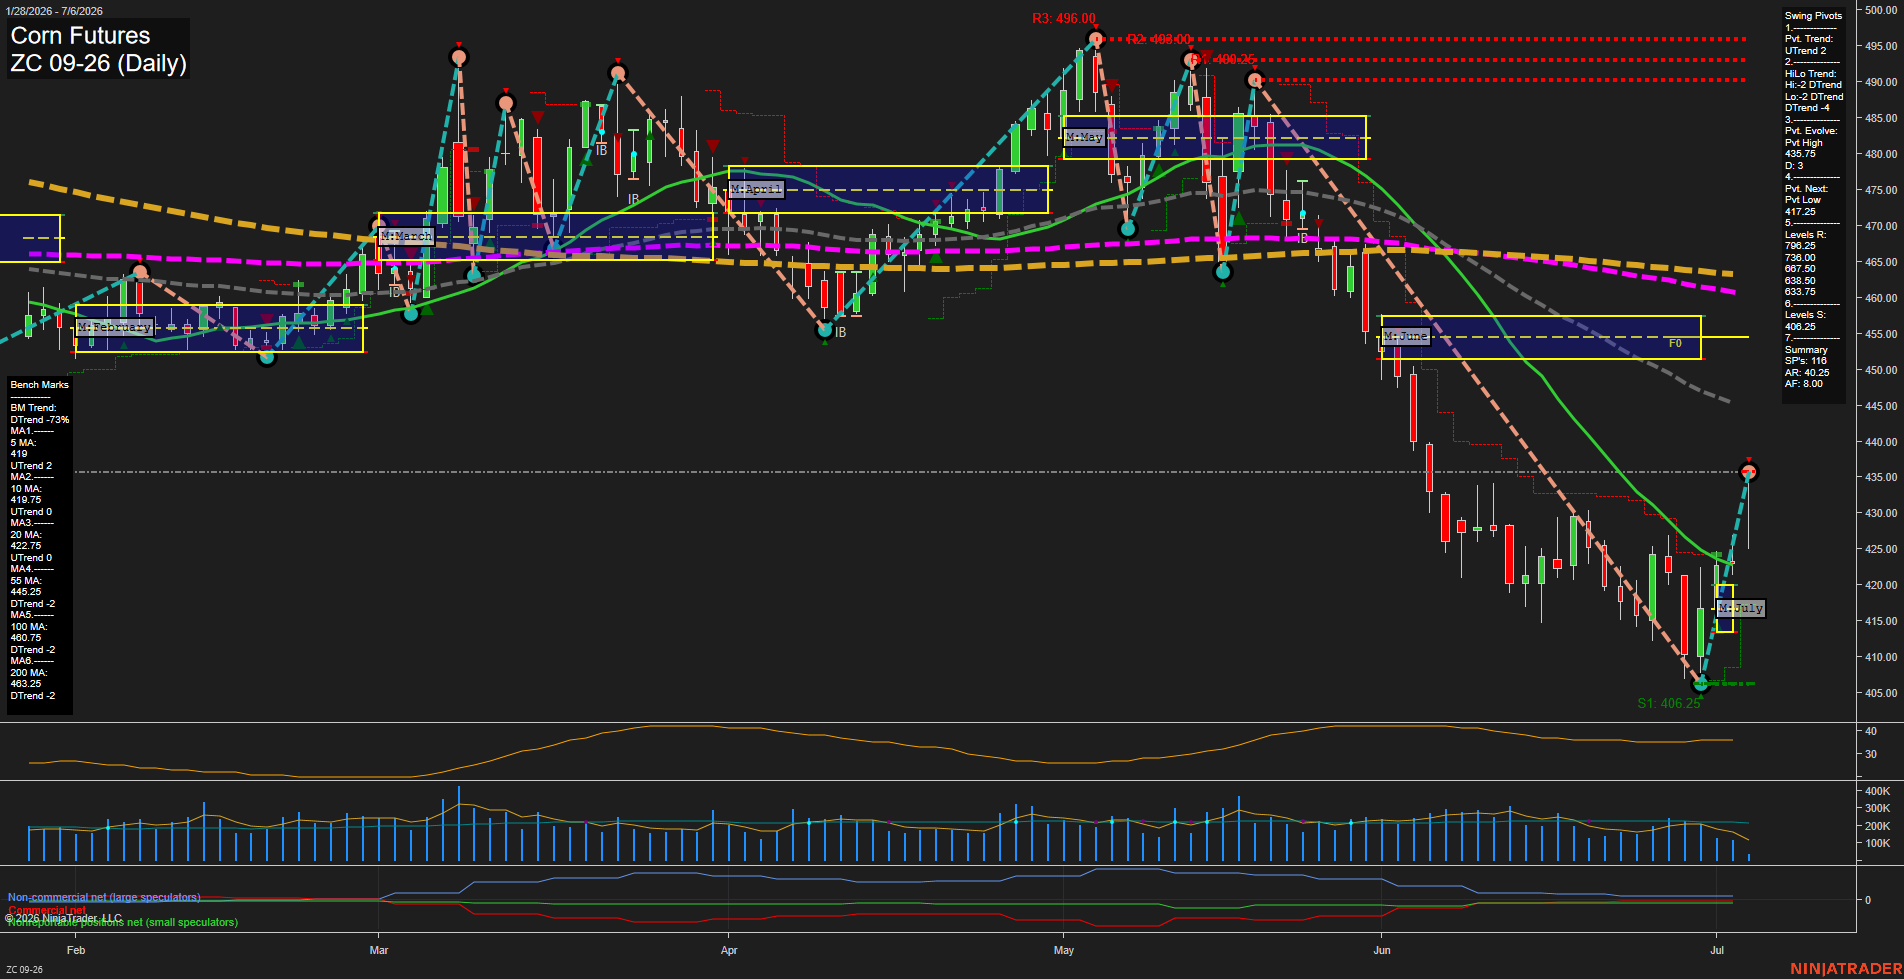Click the swing pivot high circle at R3
1904x979 pixels.
click(1096, 39)
